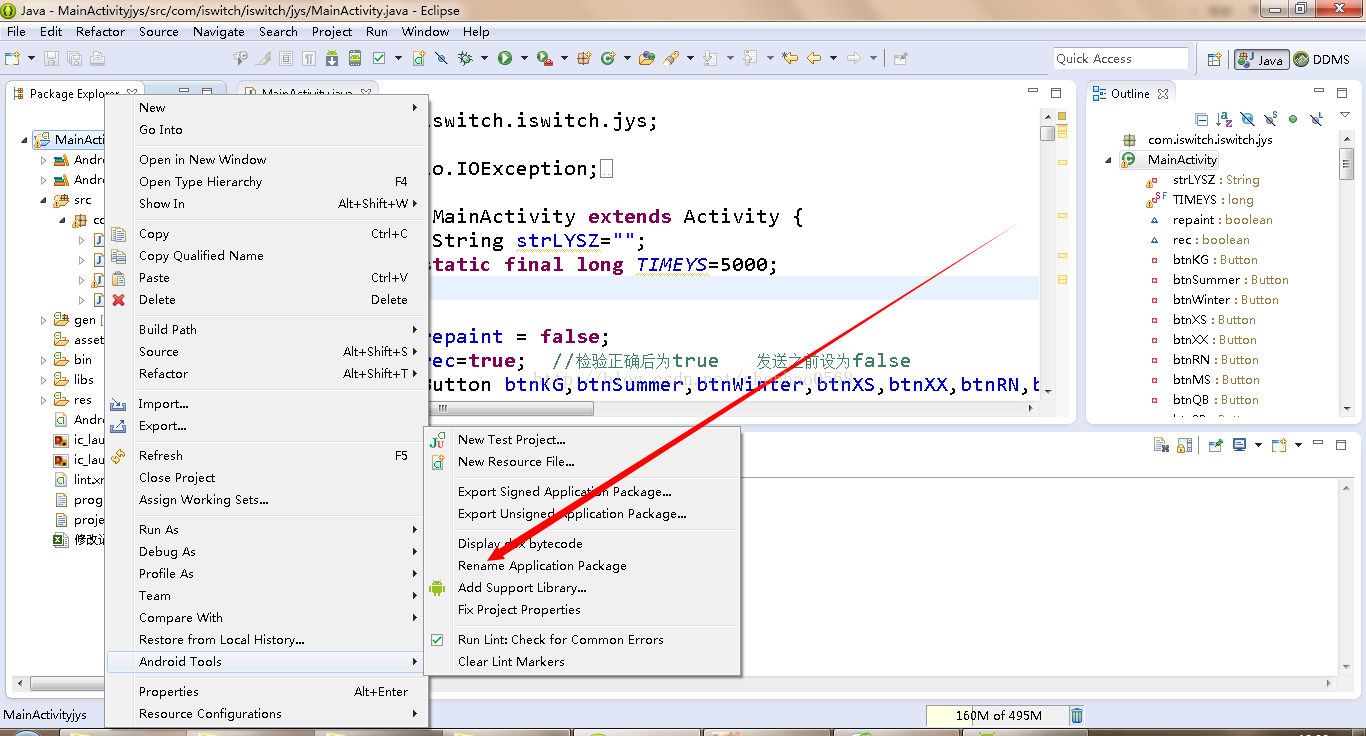Minimize the editor area with its minimize icon
Image resolution: width=1366 pixels, height=736 pixels.
(1033, 92)
